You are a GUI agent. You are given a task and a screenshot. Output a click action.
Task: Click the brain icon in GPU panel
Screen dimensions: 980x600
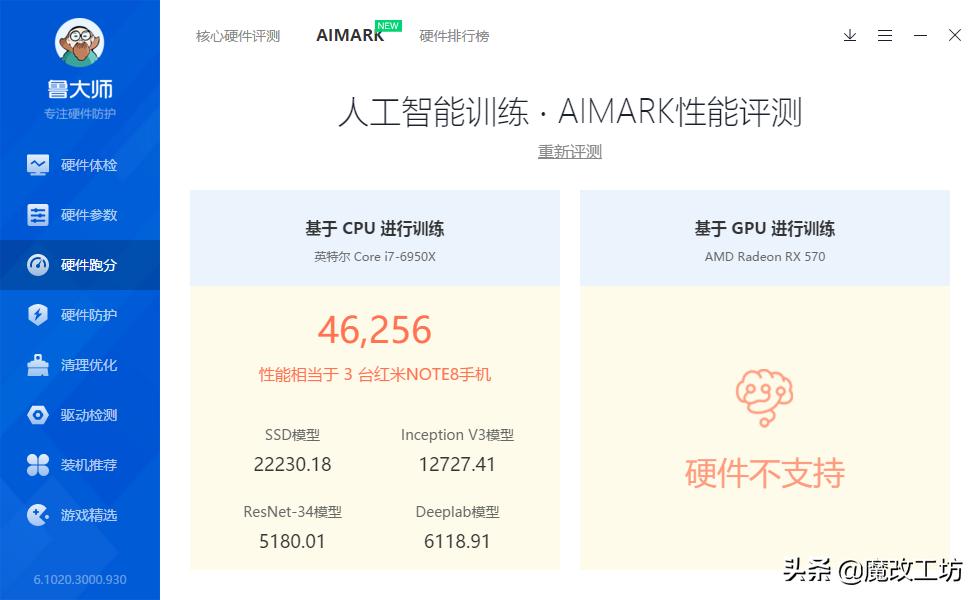[764, 395]
